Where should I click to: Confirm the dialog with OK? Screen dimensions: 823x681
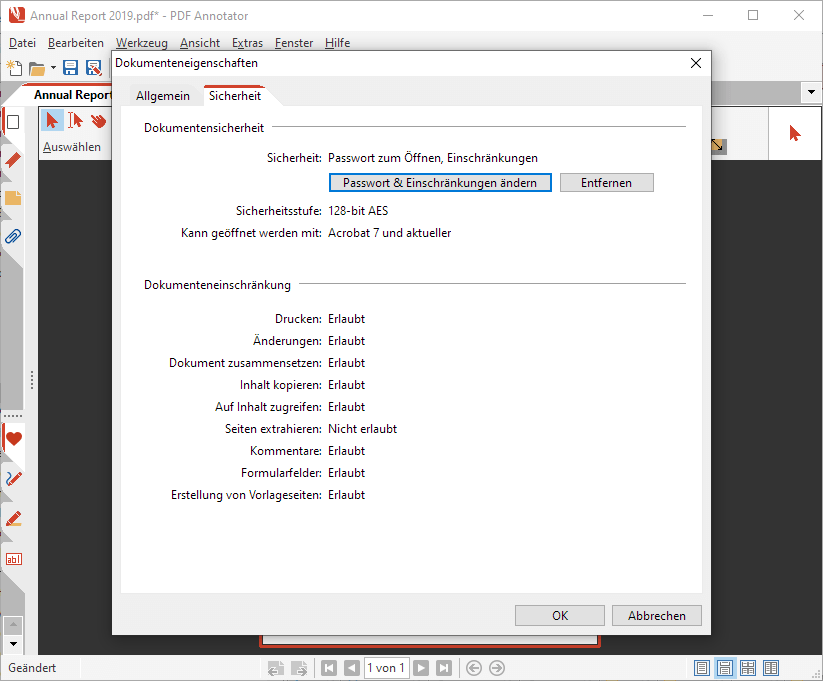[x=559, y=616]
